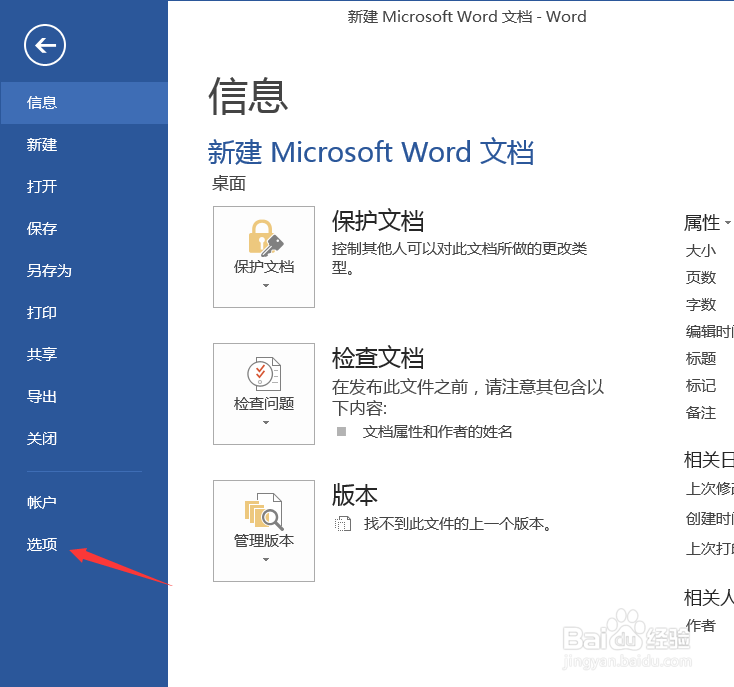Click the 版本 section heading
The height and width of the screenshot is (687, 734).
(355, 495)
